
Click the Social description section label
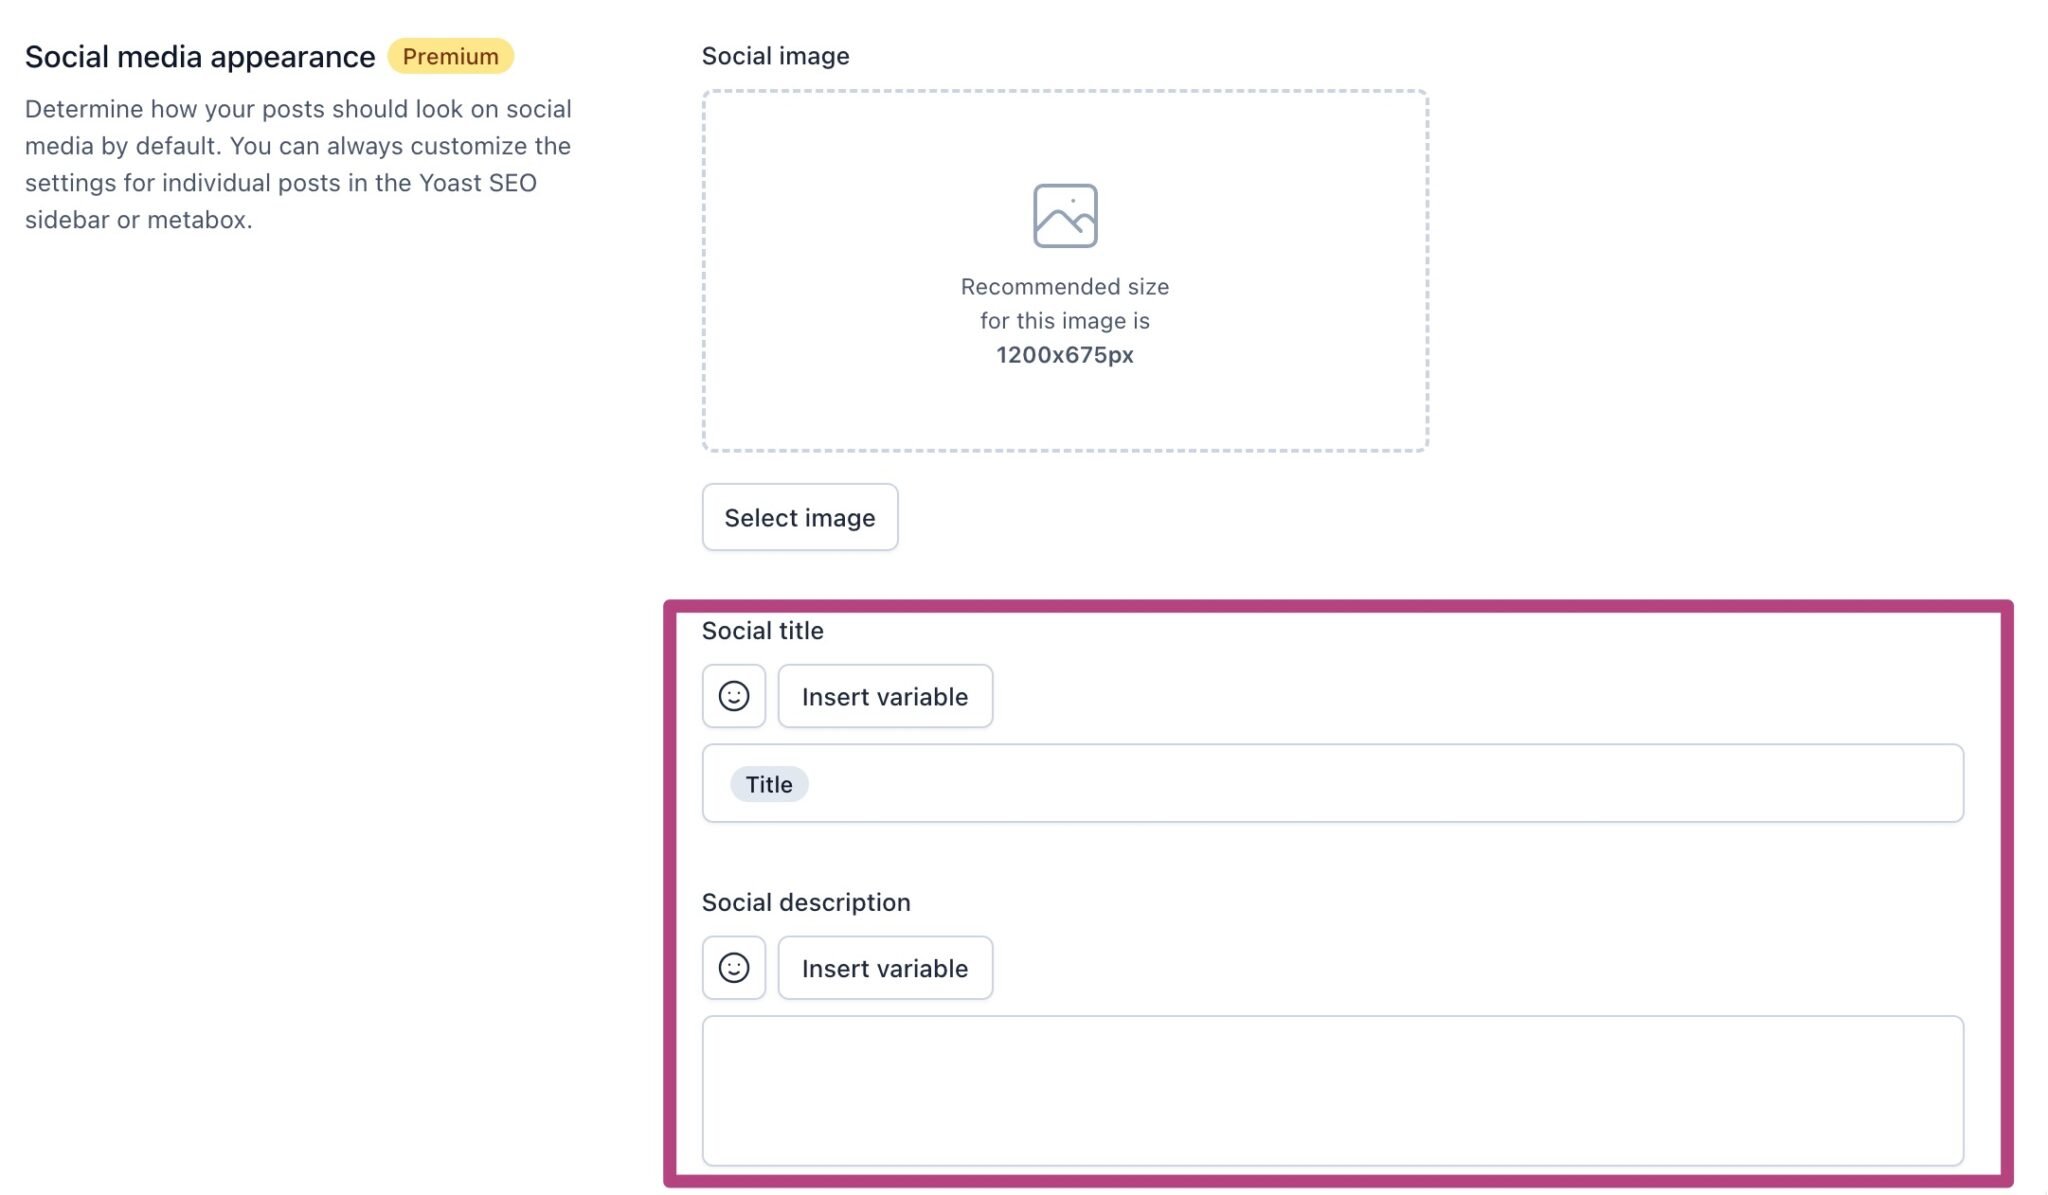806,901
